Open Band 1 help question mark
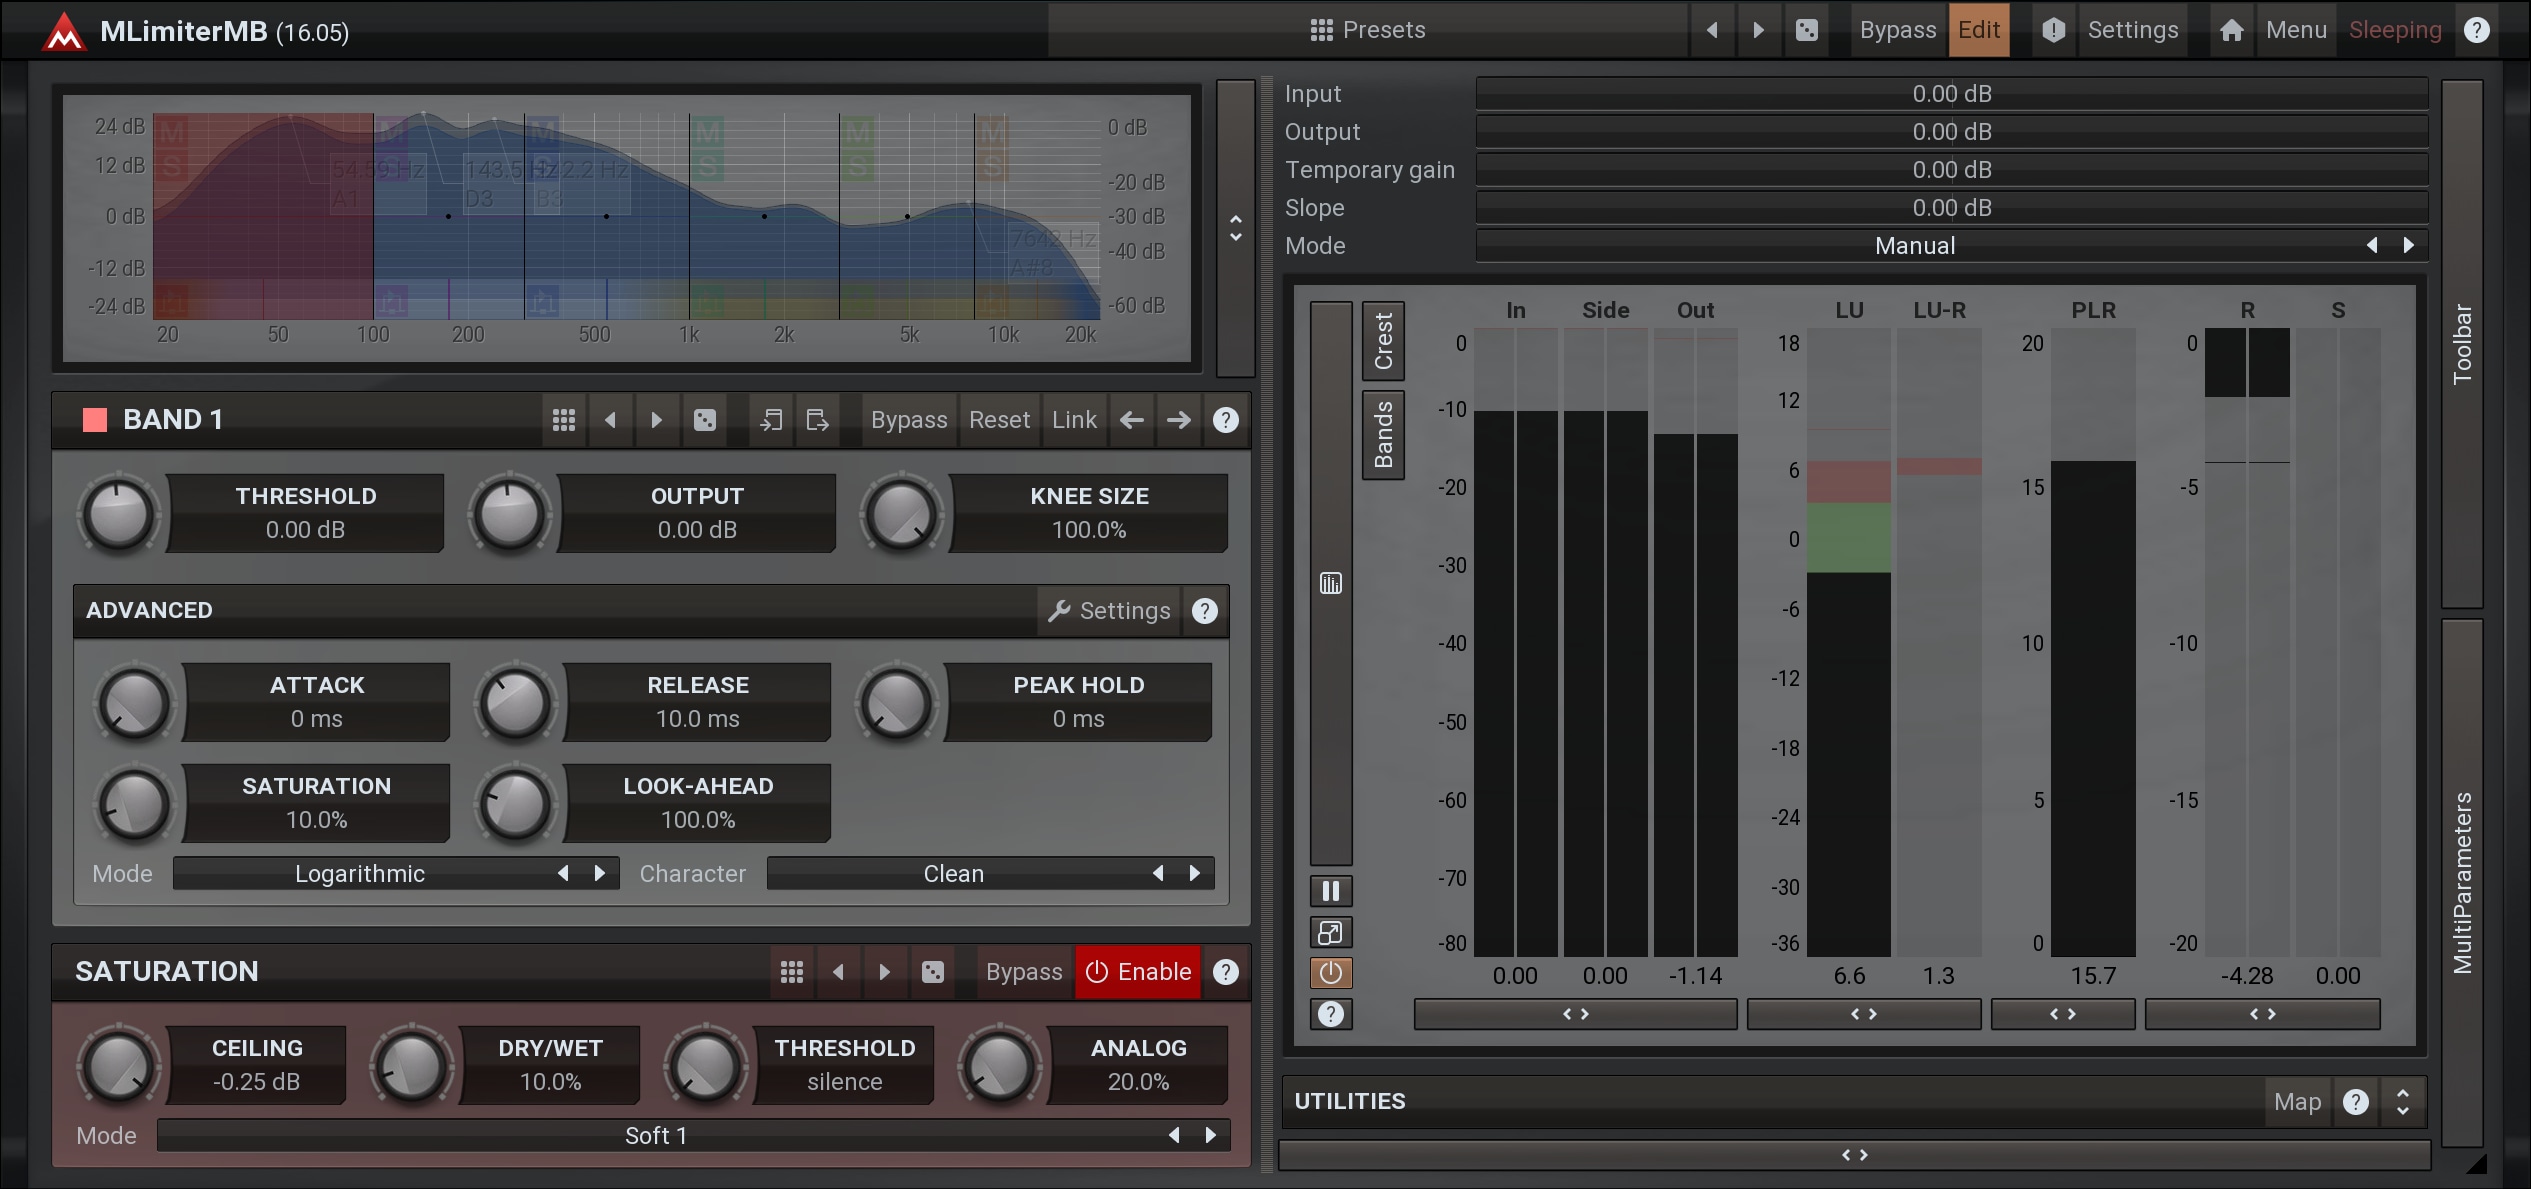 [1225, 420]
